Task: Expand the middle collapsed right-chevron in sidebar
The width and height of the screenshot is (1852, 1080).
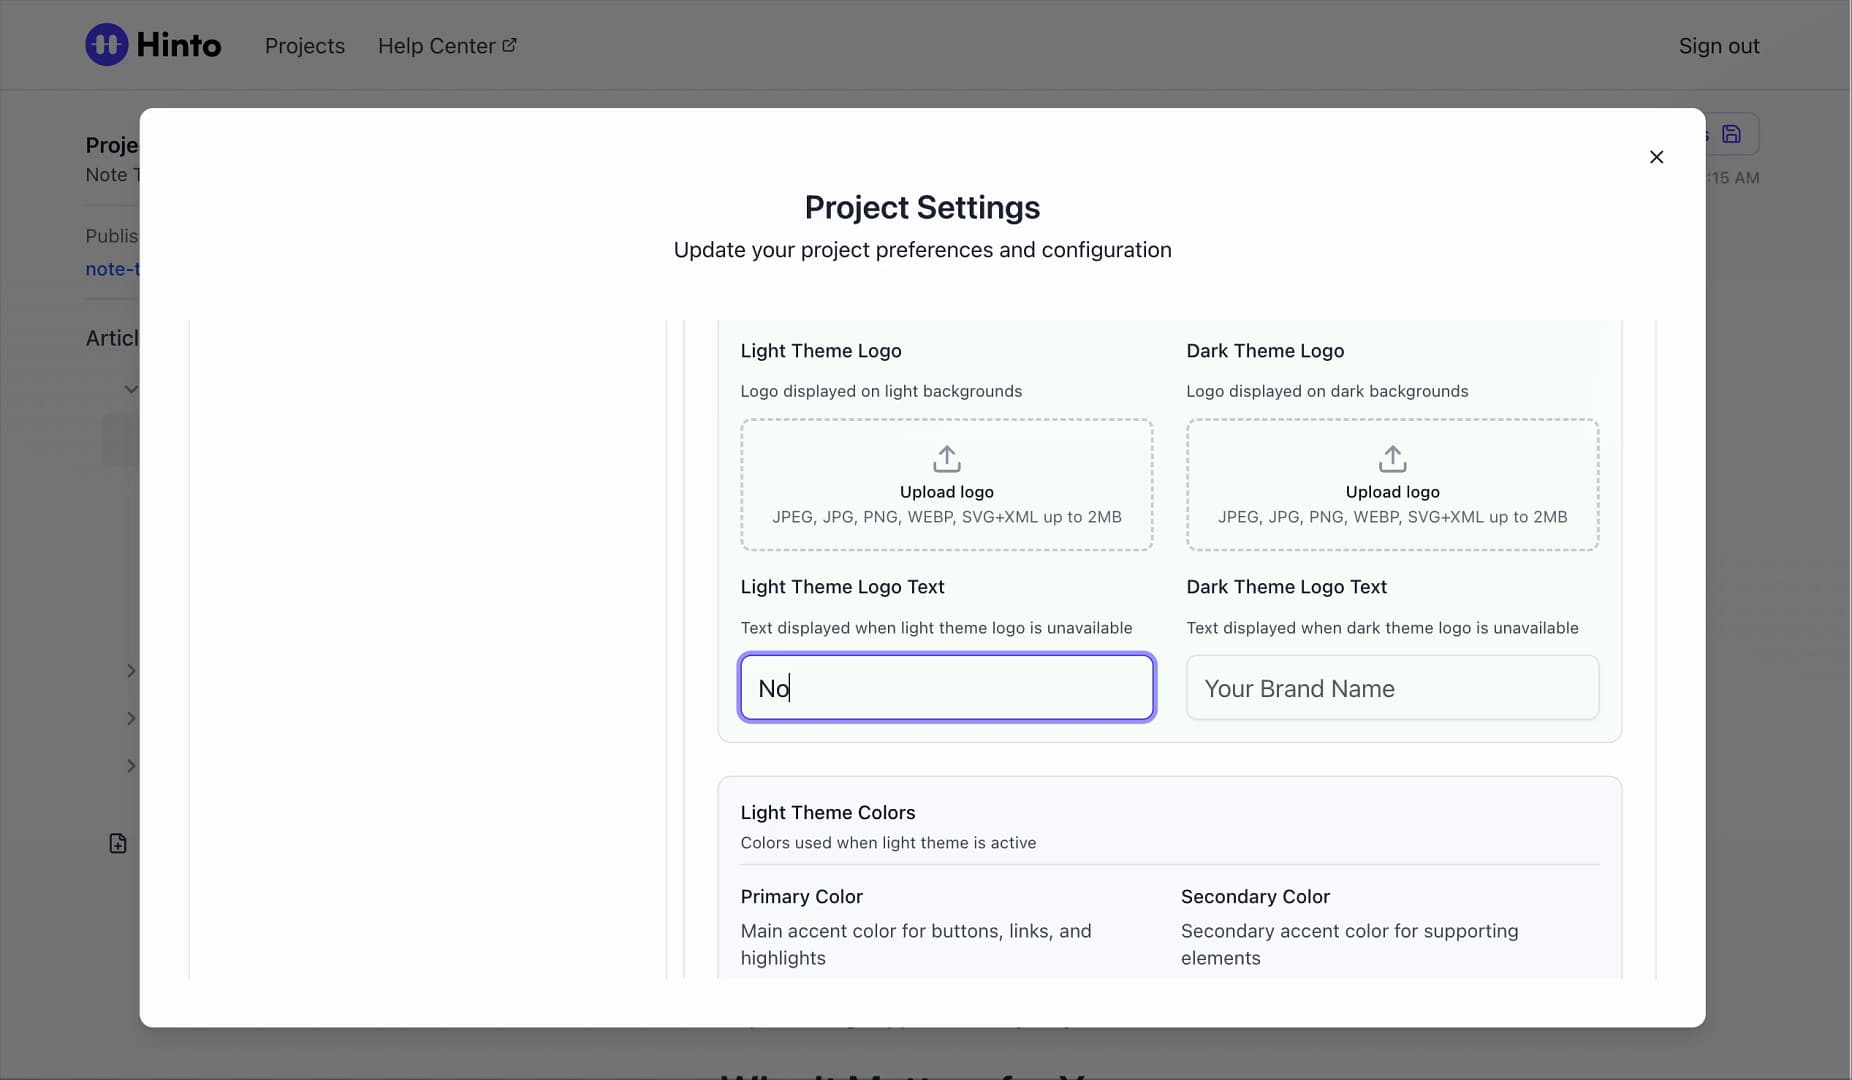Action: [131, 718]
